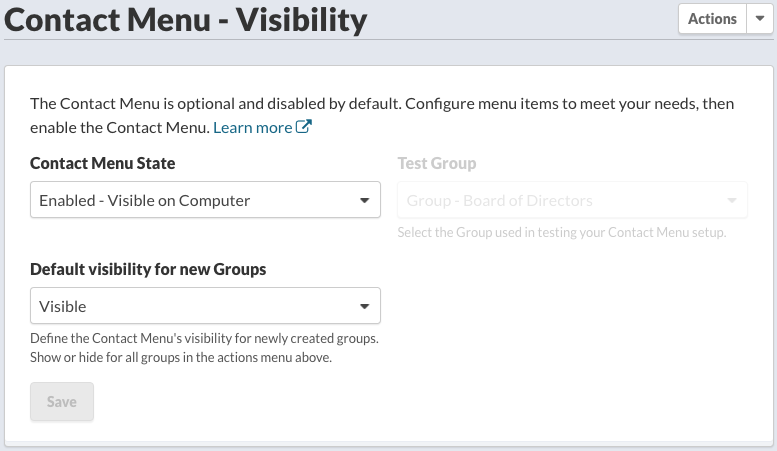Click the Contact Menu - Visibility heading

click(186, 20)
